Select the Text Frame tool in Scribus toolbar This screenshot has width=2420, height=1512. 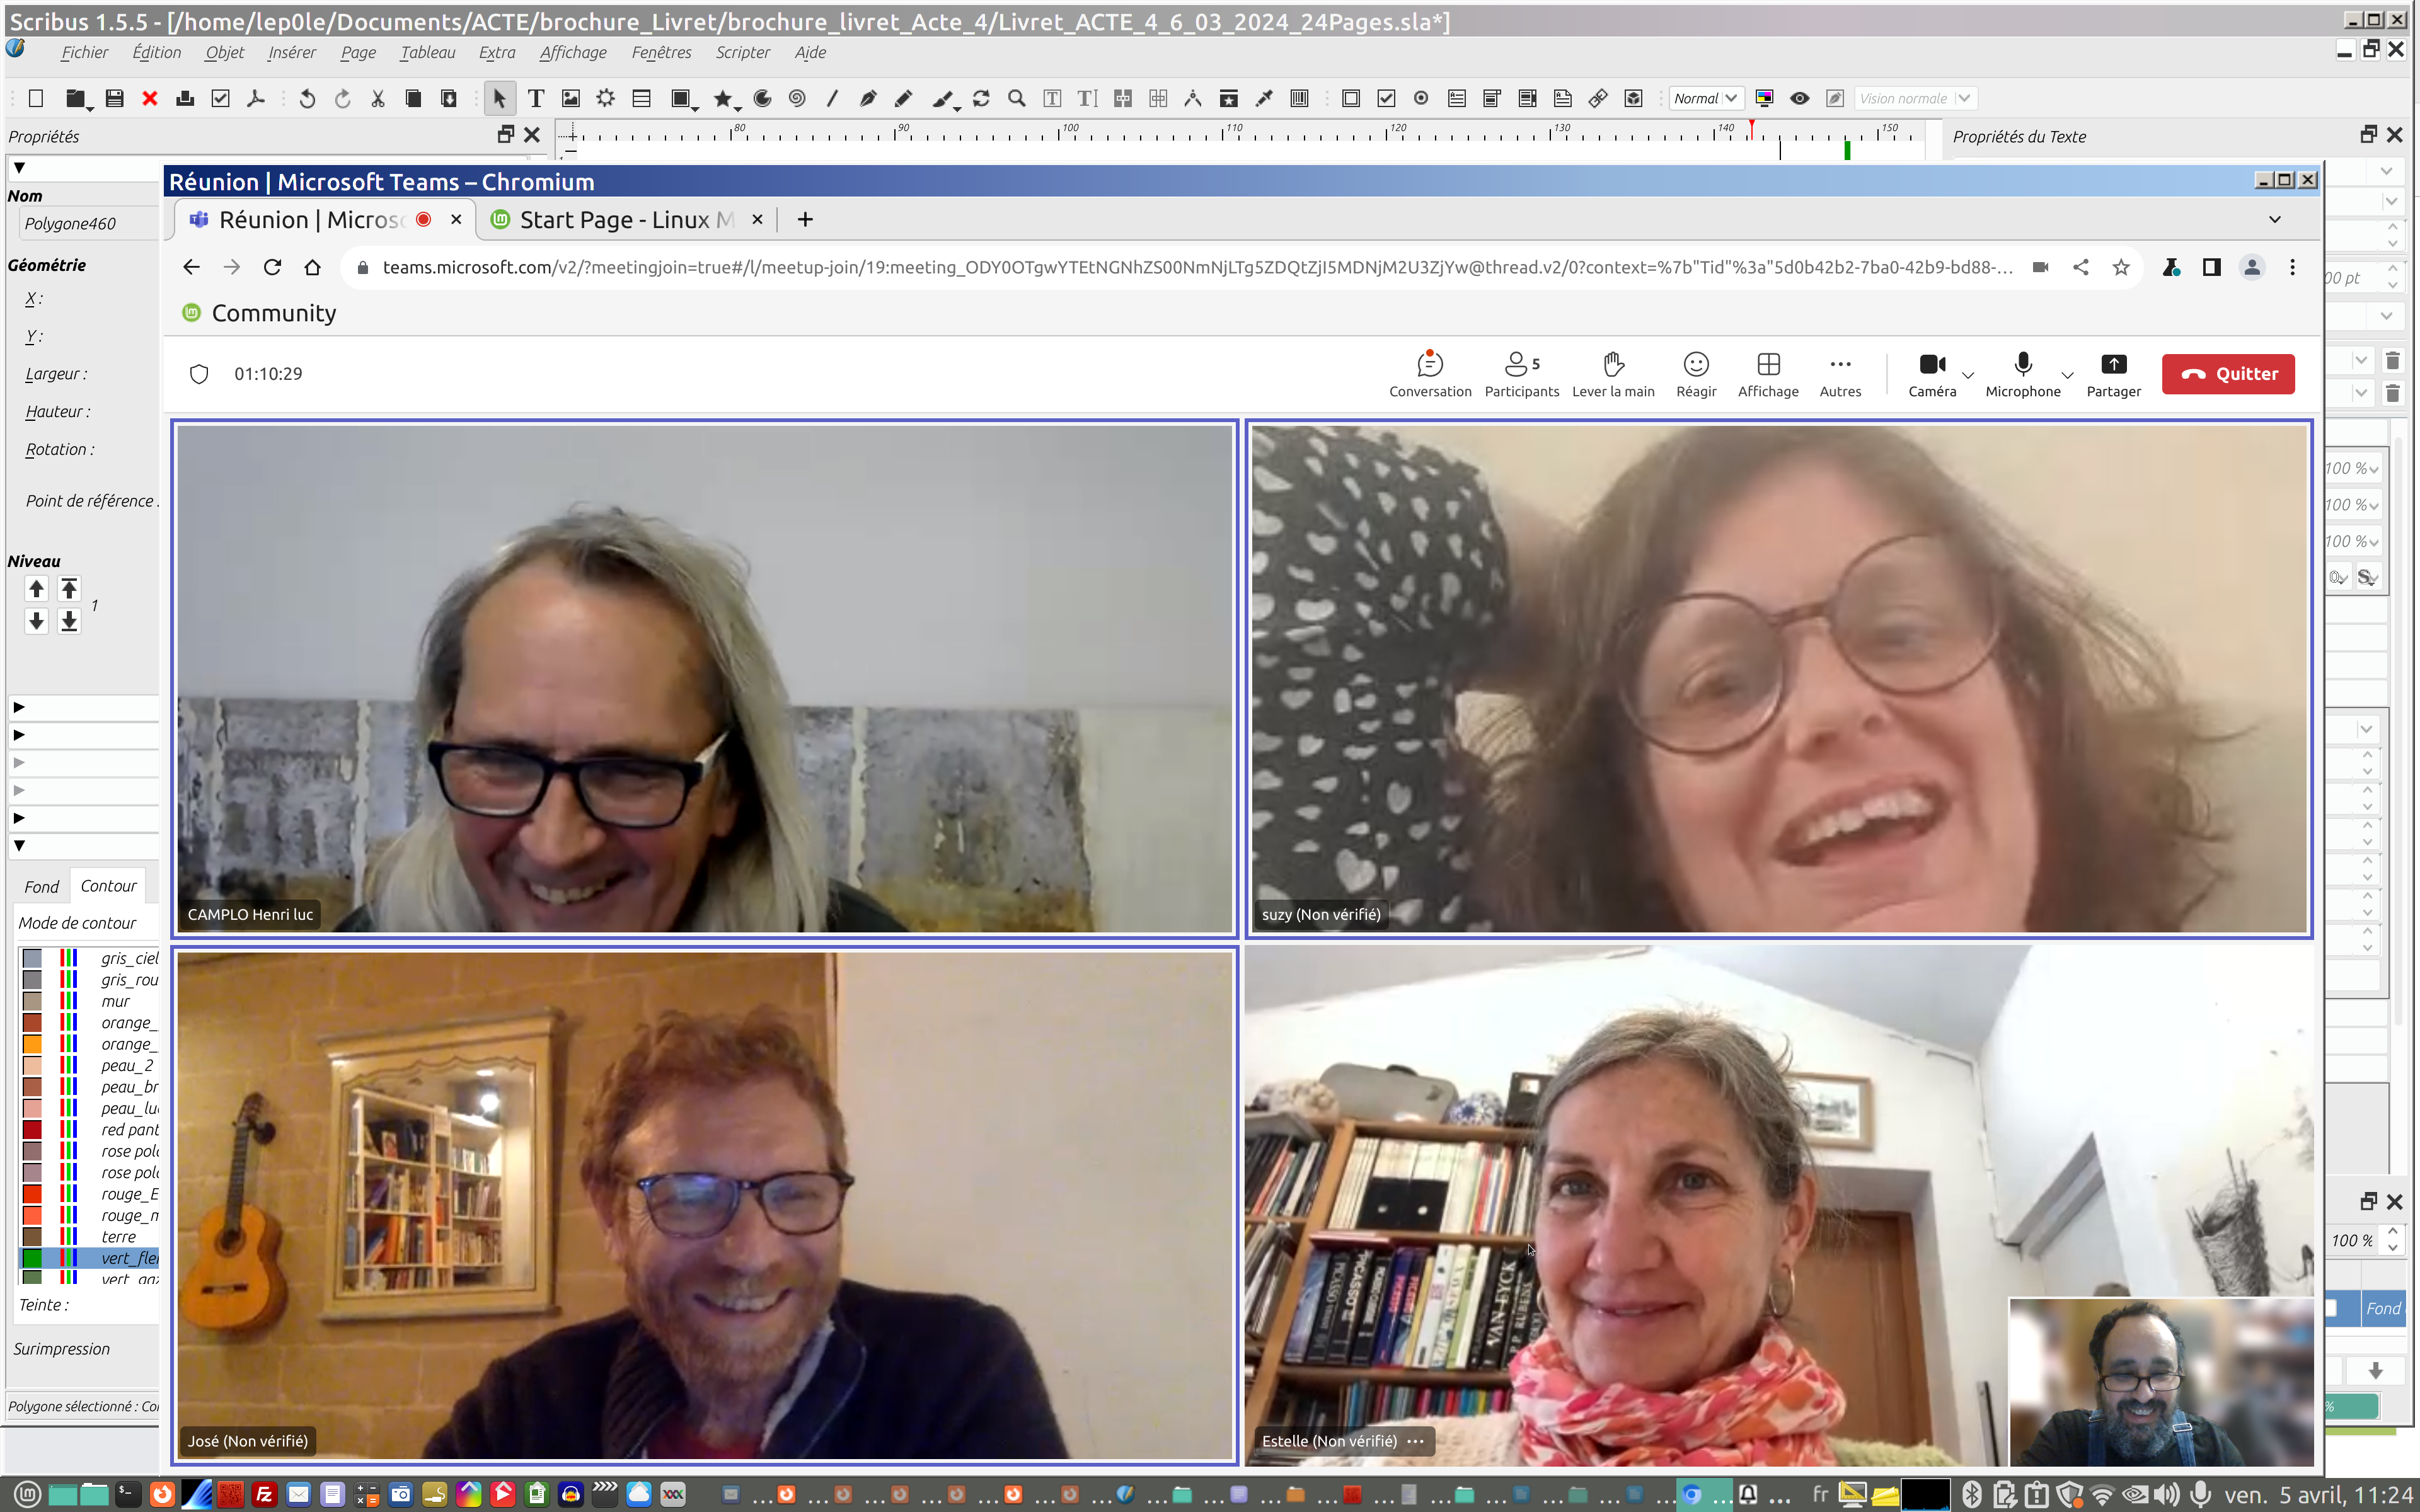[x=536, y=98]
